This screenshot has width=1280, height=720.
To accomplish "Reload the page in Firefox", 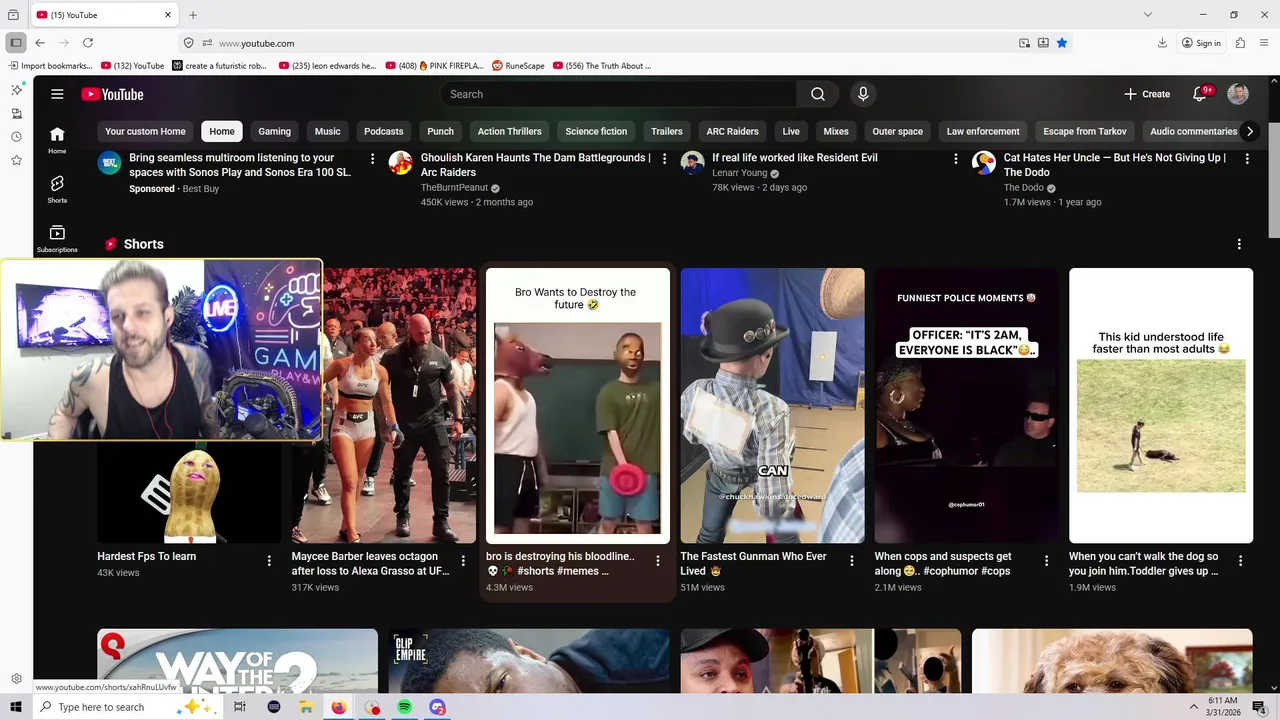I will (x=88, y=43).
